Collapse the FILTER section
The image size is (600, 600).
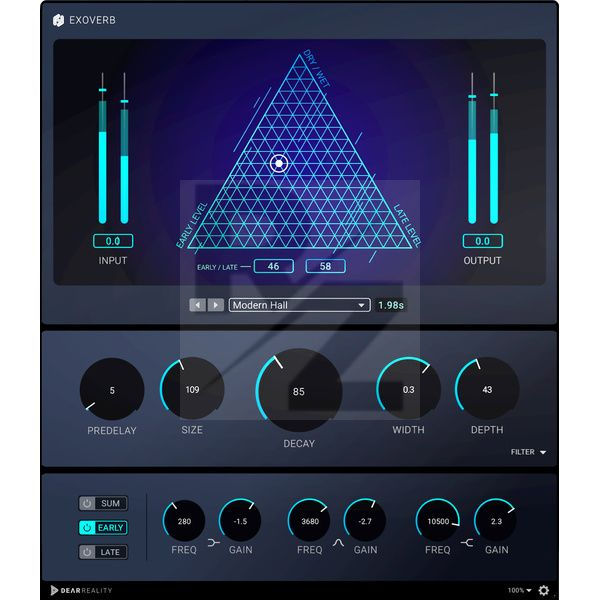528,452
